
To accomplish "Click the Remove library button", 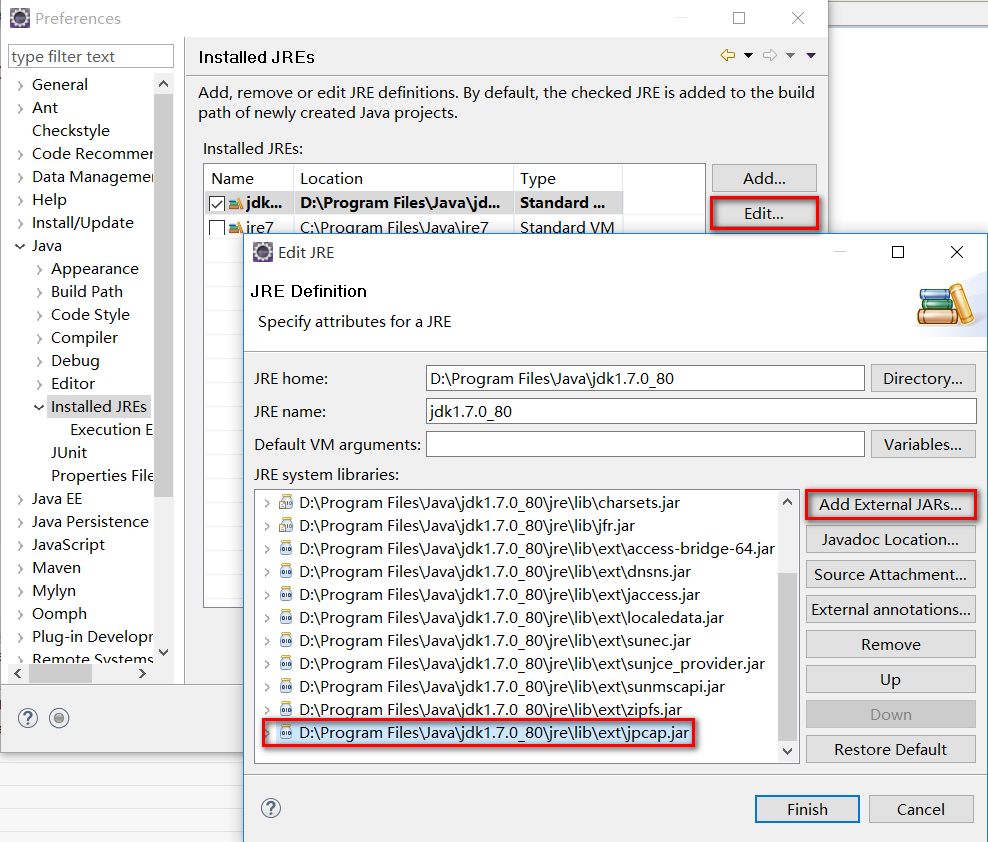I will point(890,644).
